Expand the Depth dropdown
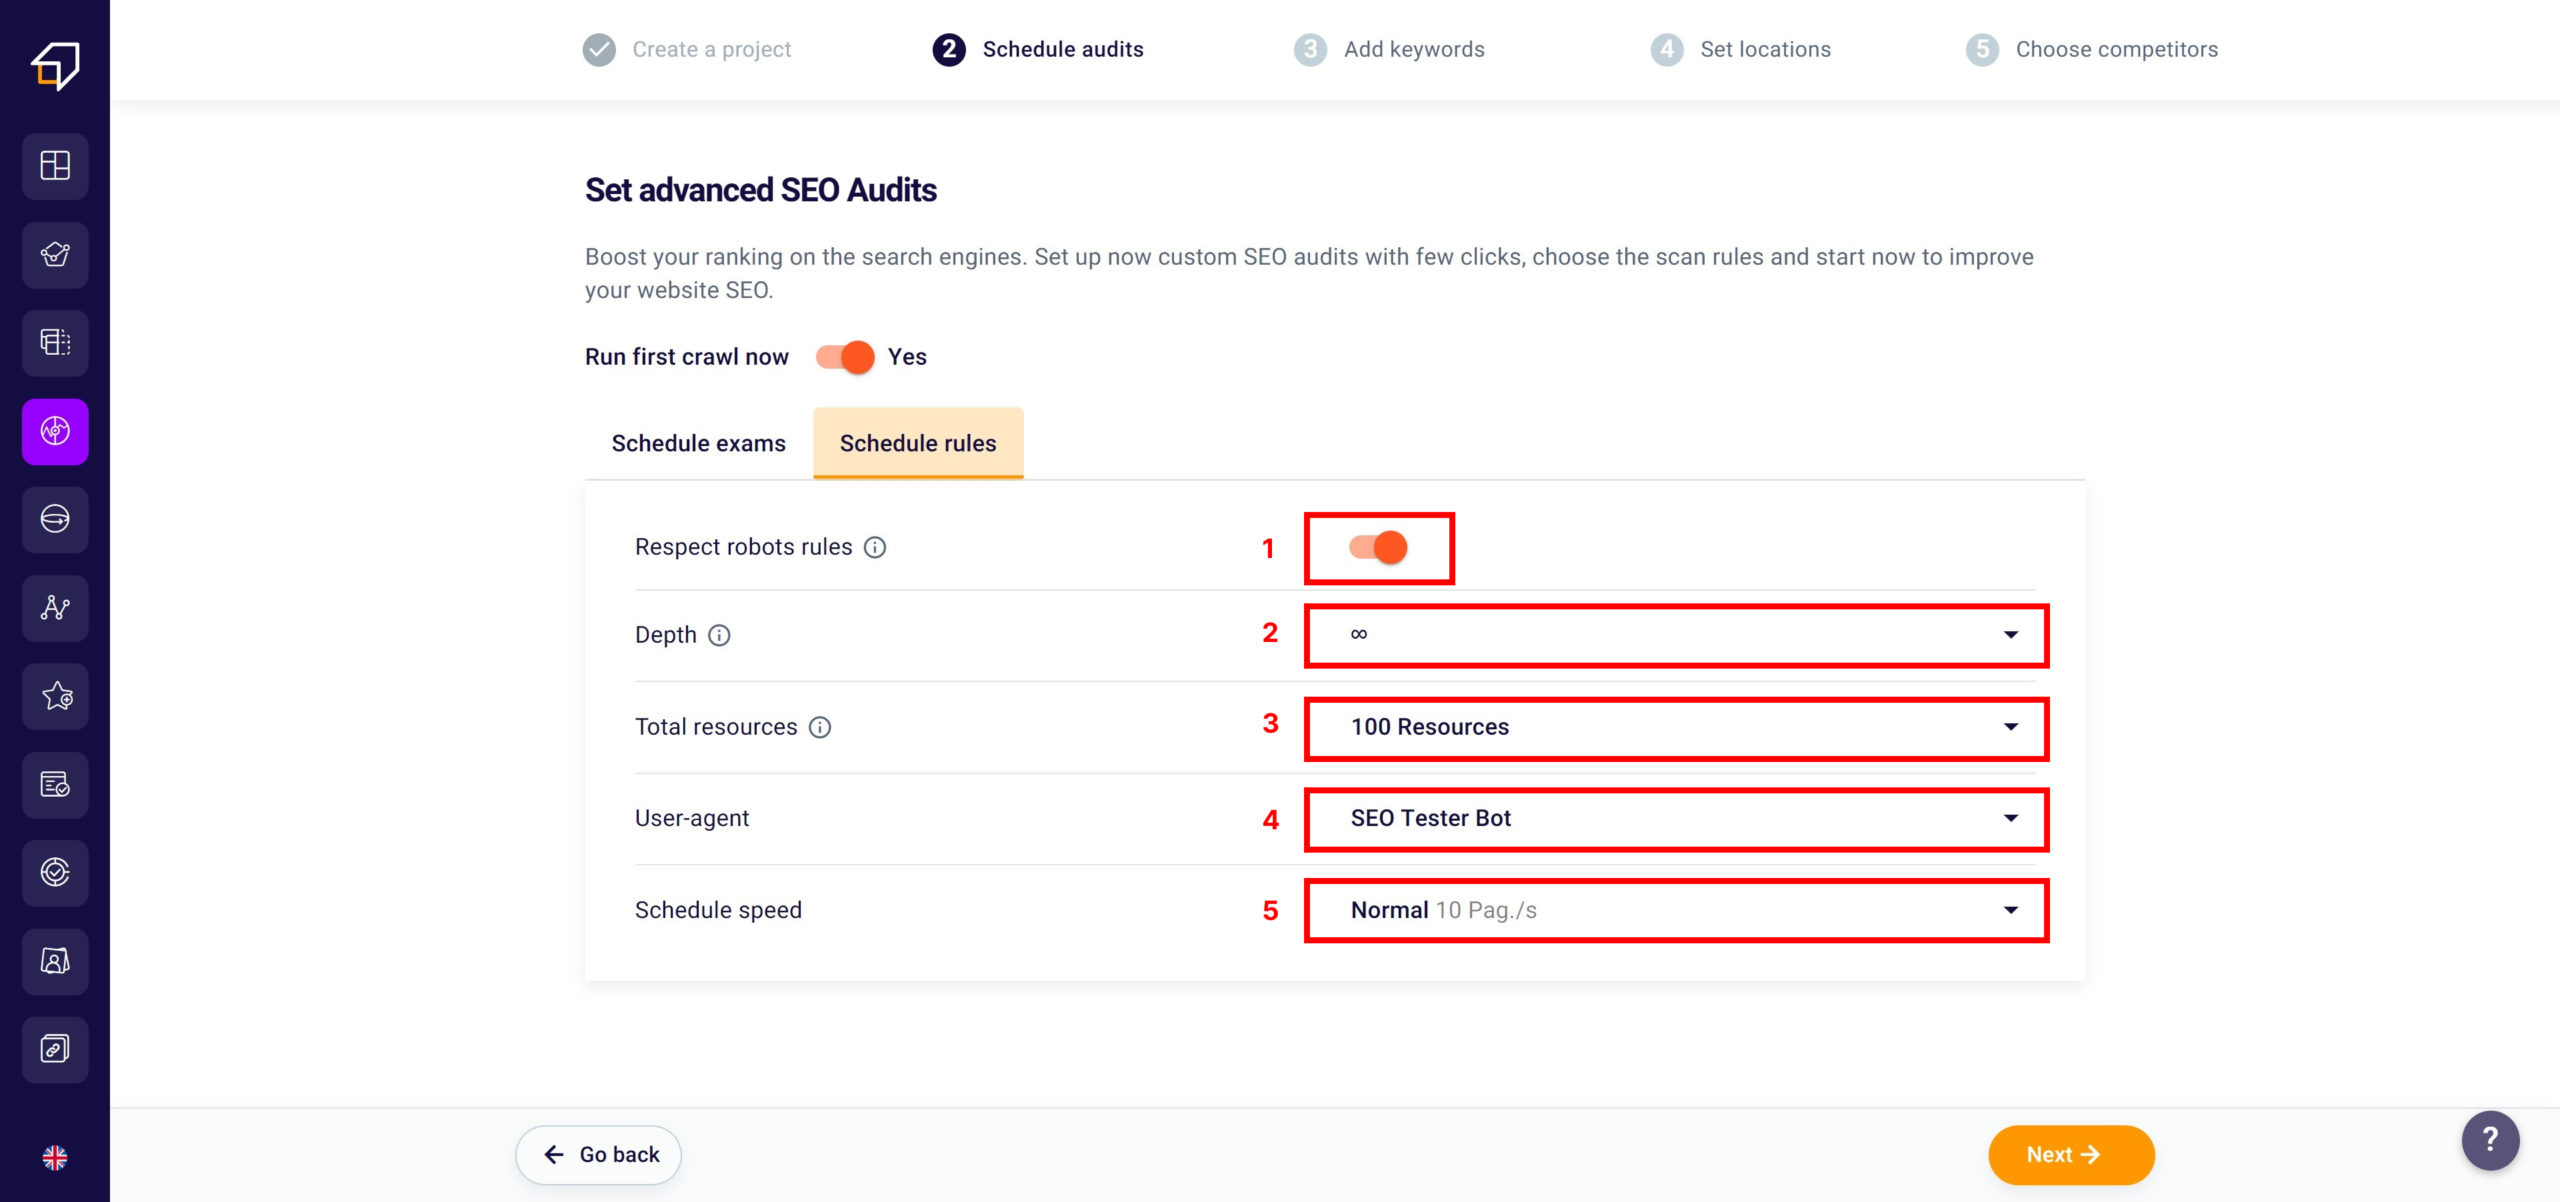This screenshot has height=1202, width=2560. coord(1676,635)
